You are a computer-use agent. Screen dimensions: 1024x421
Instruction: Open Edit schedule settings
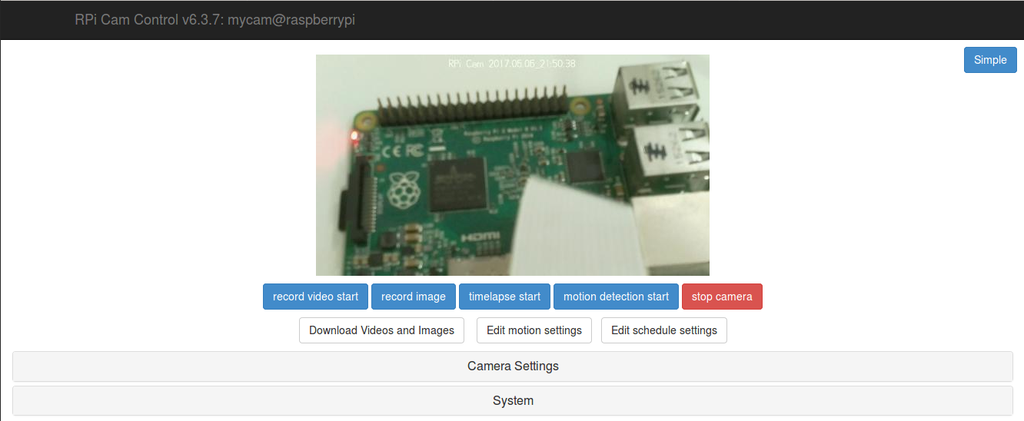point(664,330)
